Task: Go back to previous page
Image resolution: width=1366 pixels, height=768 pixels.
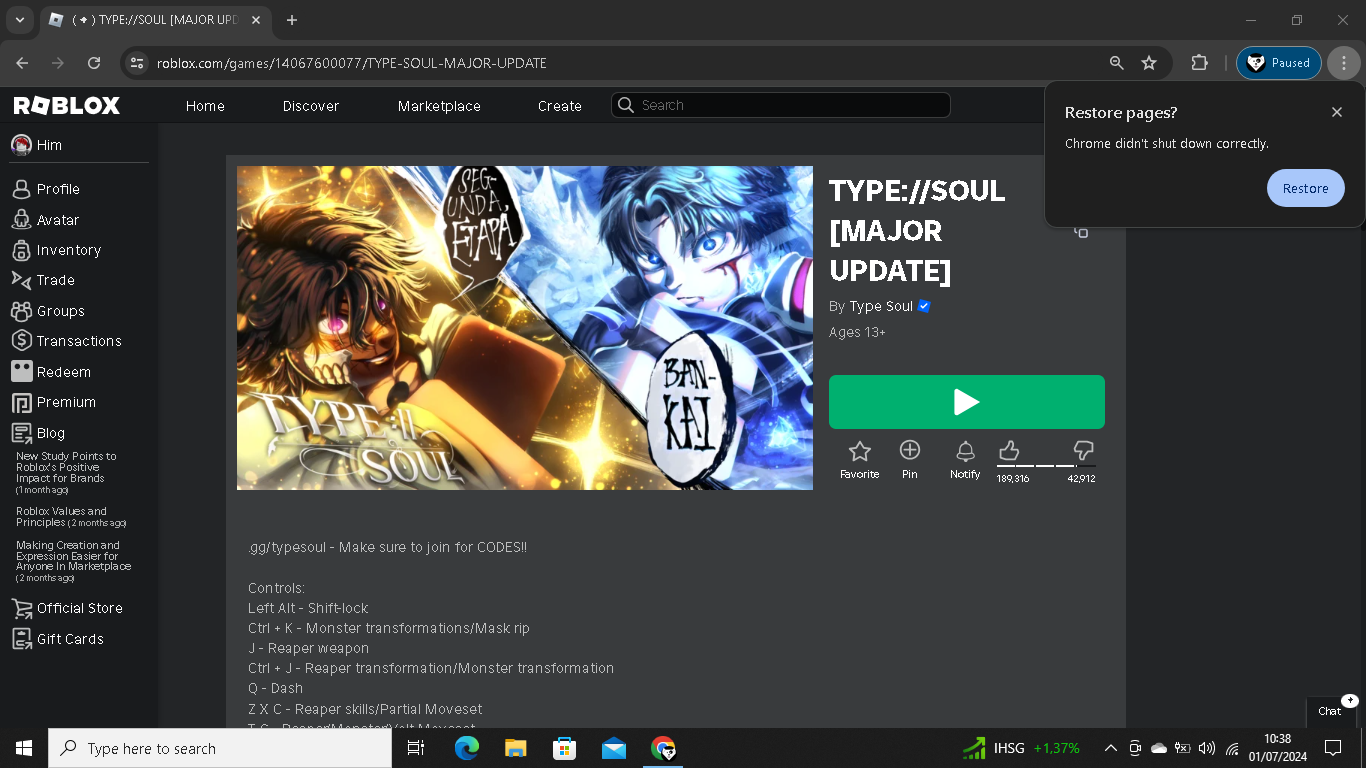Action: click(x=22, y=63)
